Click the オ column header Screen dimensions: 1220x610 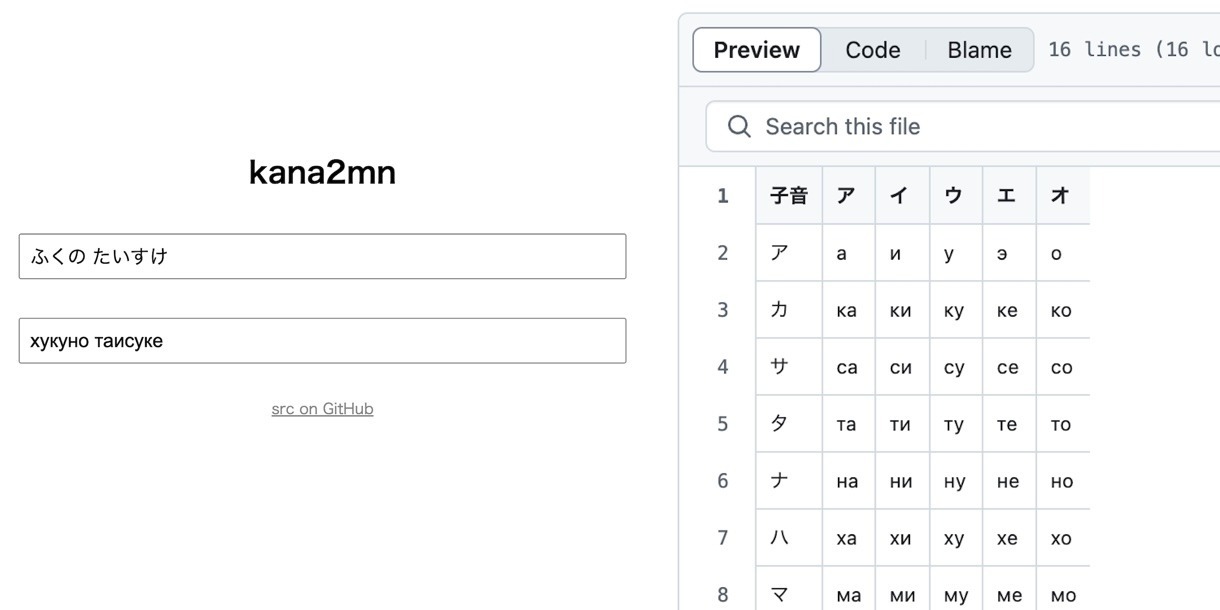coord(1062,195)
